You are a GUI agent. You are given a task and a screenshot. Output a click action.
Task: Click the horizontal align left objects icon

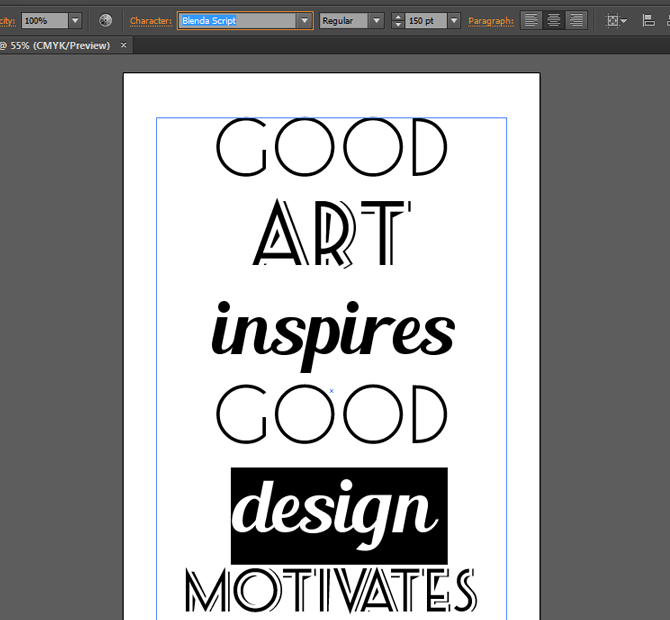(648, 20)
